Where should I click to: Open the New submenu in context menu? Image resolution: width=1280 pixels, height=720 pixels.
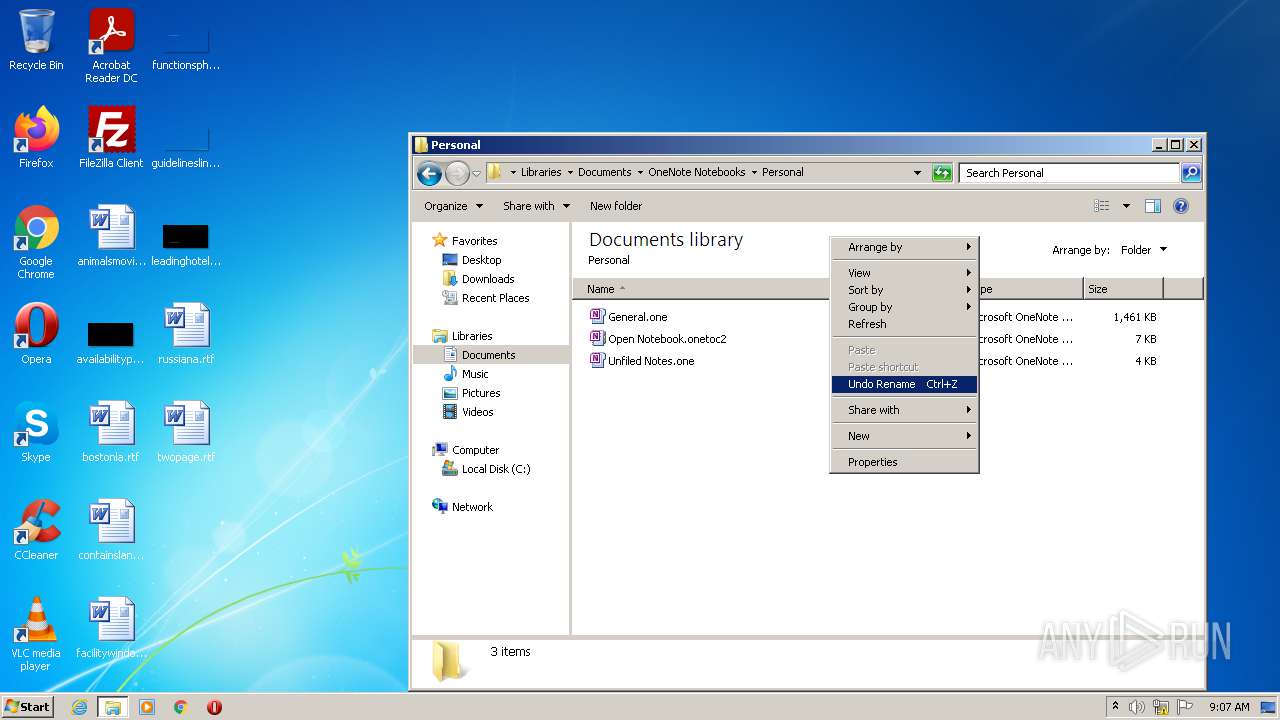coord(904,436)
